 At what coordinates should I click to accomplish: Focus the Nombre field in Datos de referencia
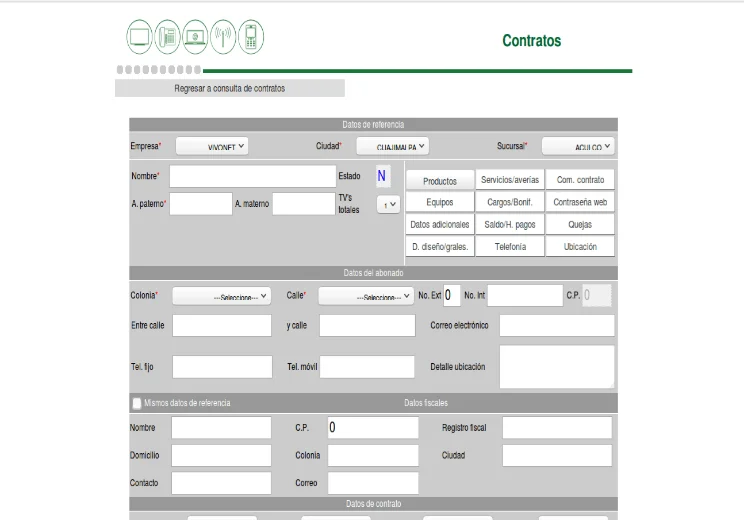253,176
